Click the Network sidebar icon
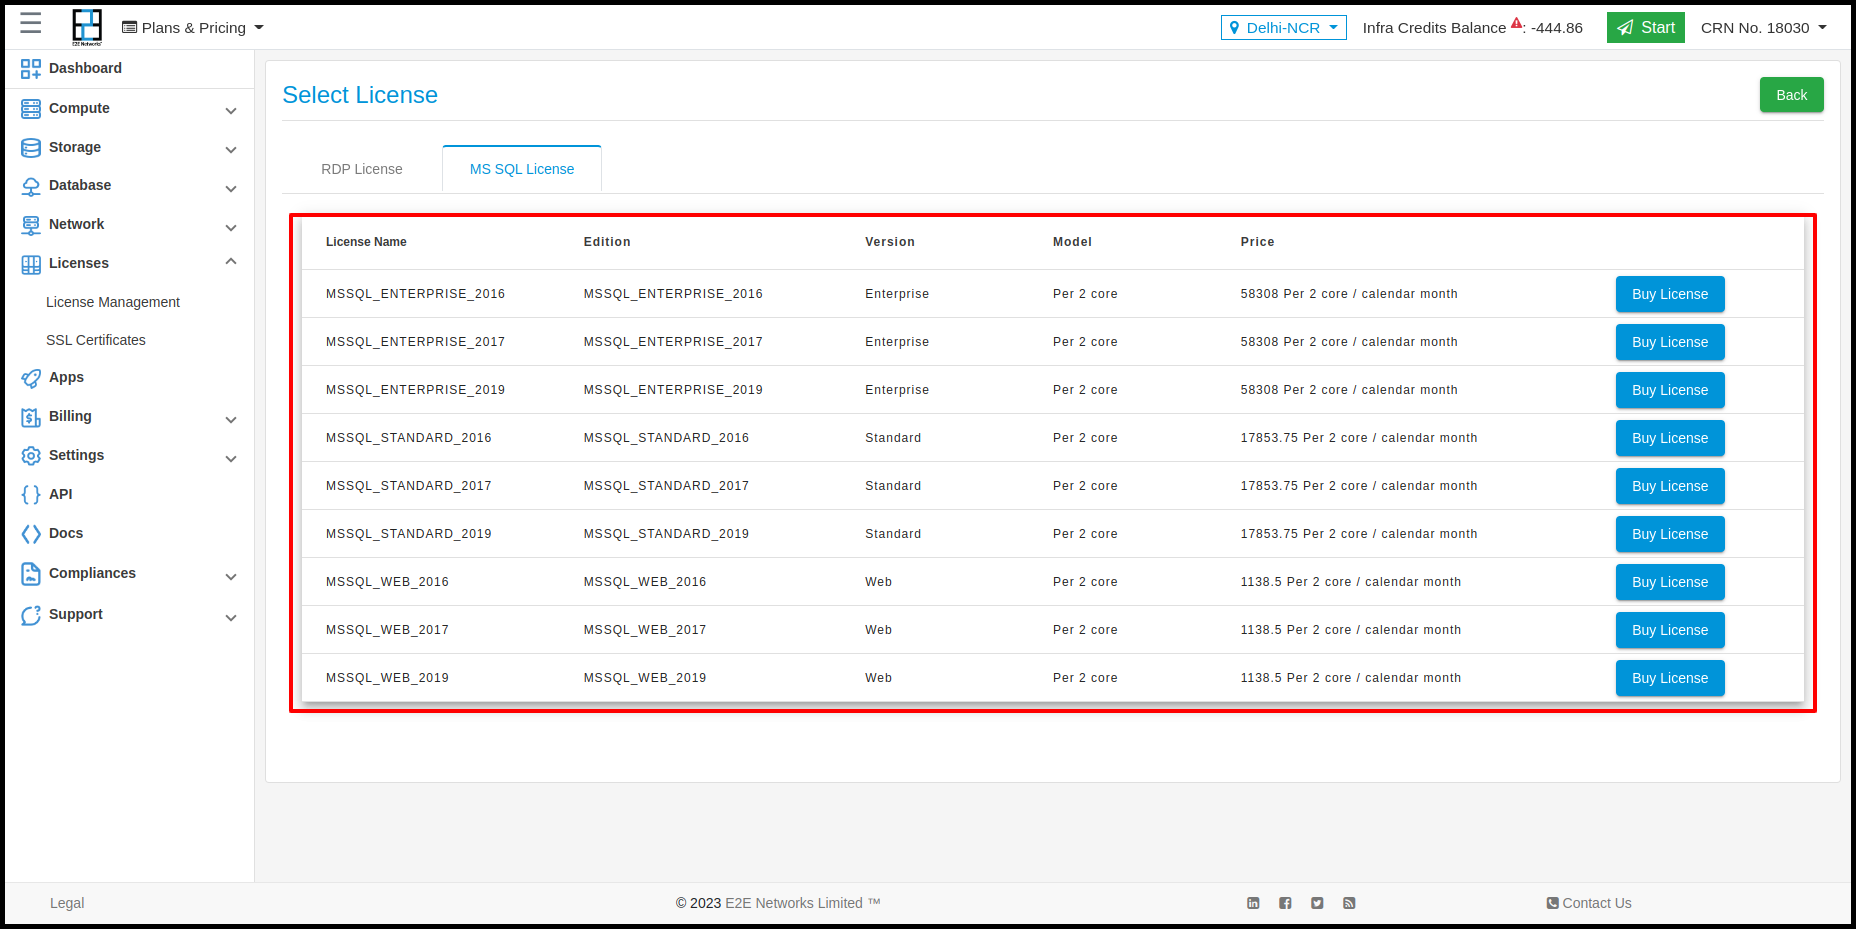The width and height of the screenshot is (1856, 929). (x=31, y=225)
